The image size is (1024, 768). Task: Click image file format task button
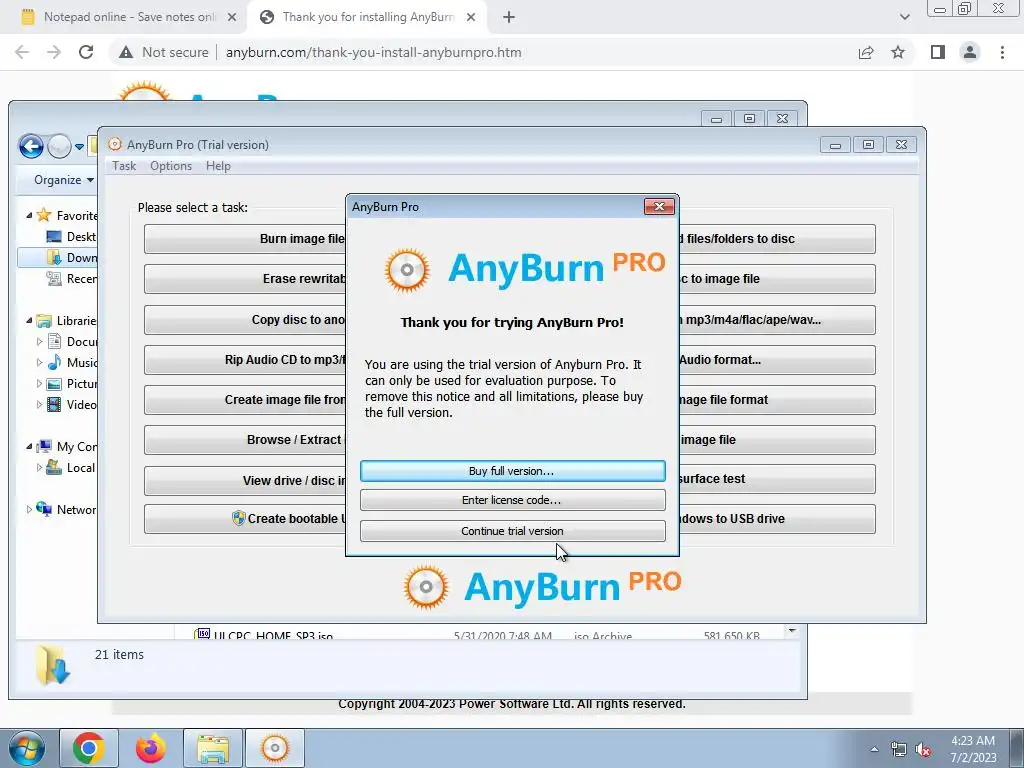777,400
